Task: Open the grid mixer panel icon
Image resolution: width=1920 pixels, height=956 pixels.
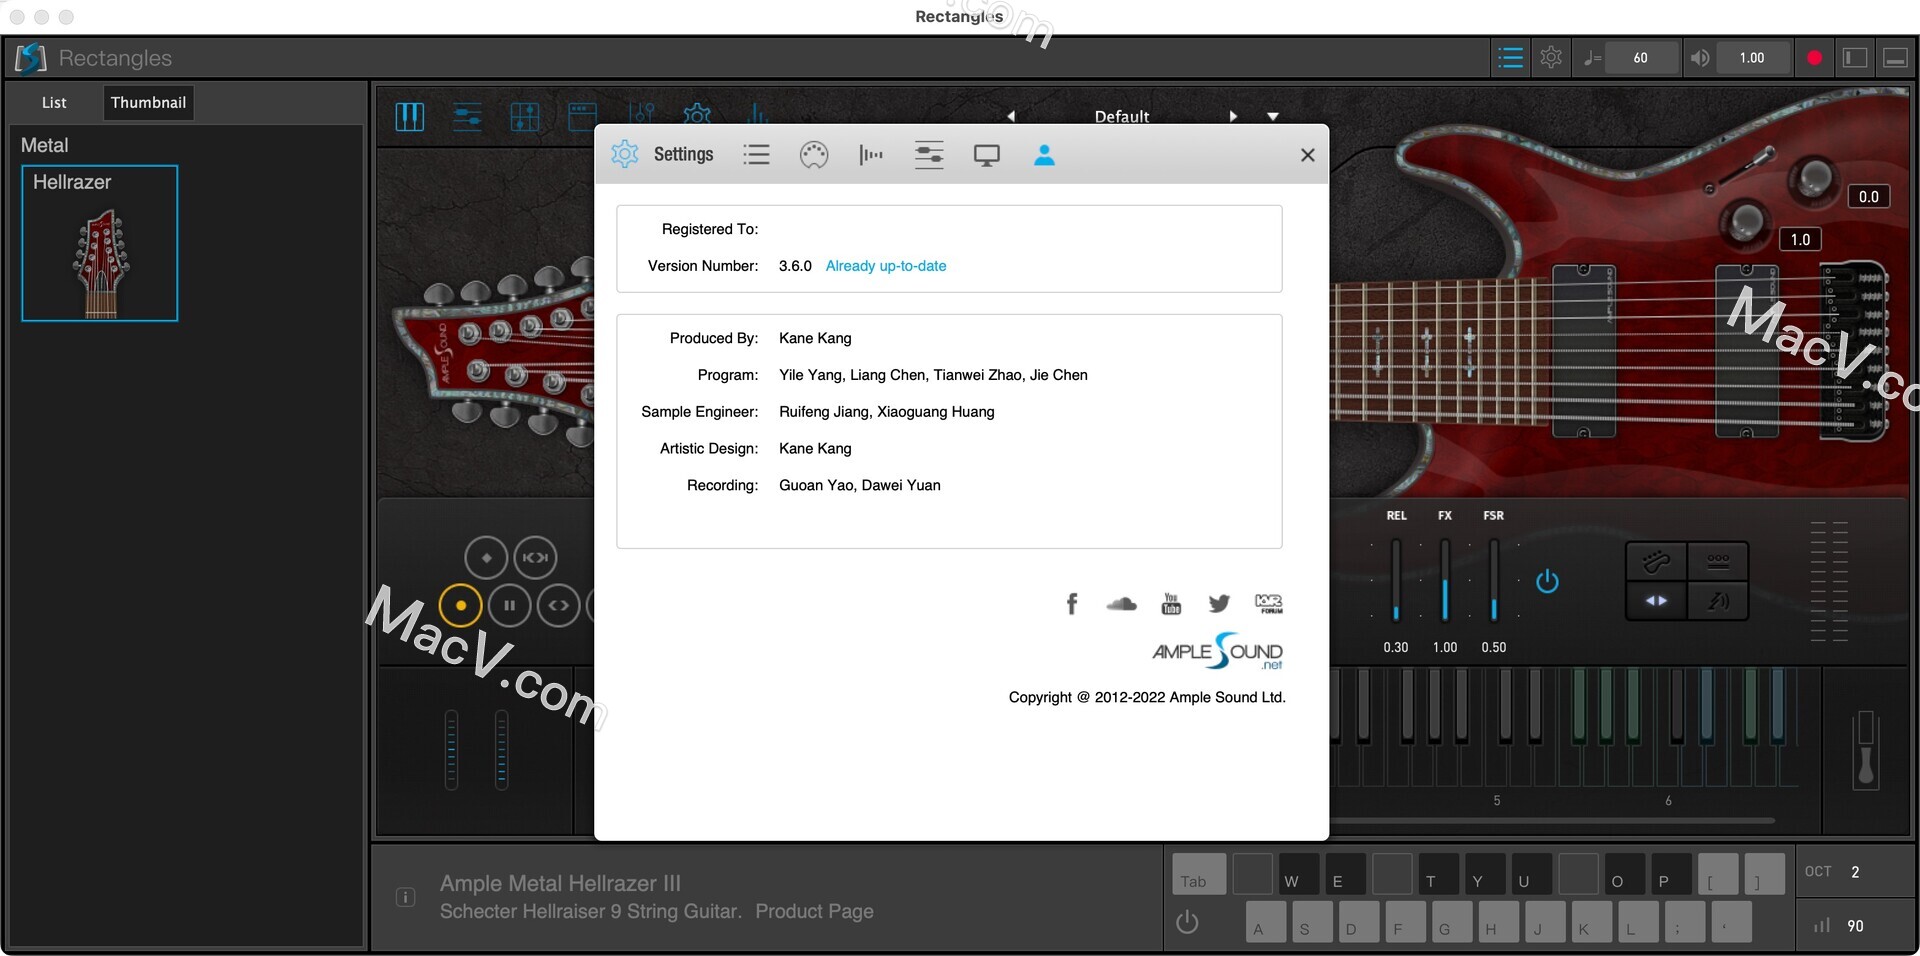Action: tap(525, 117)
